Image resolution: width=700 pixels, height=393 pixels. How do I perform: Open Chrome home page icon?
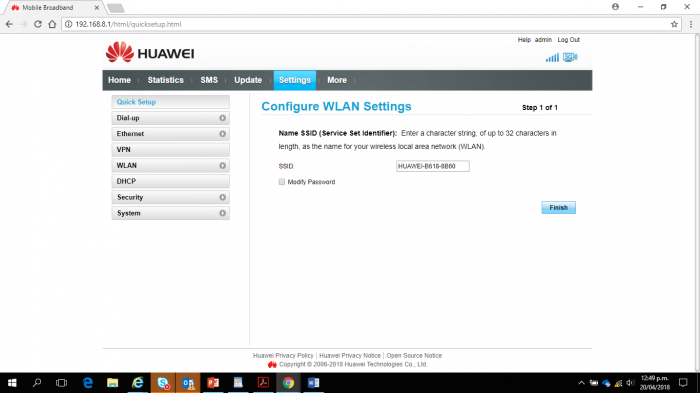tap(52, 24)
